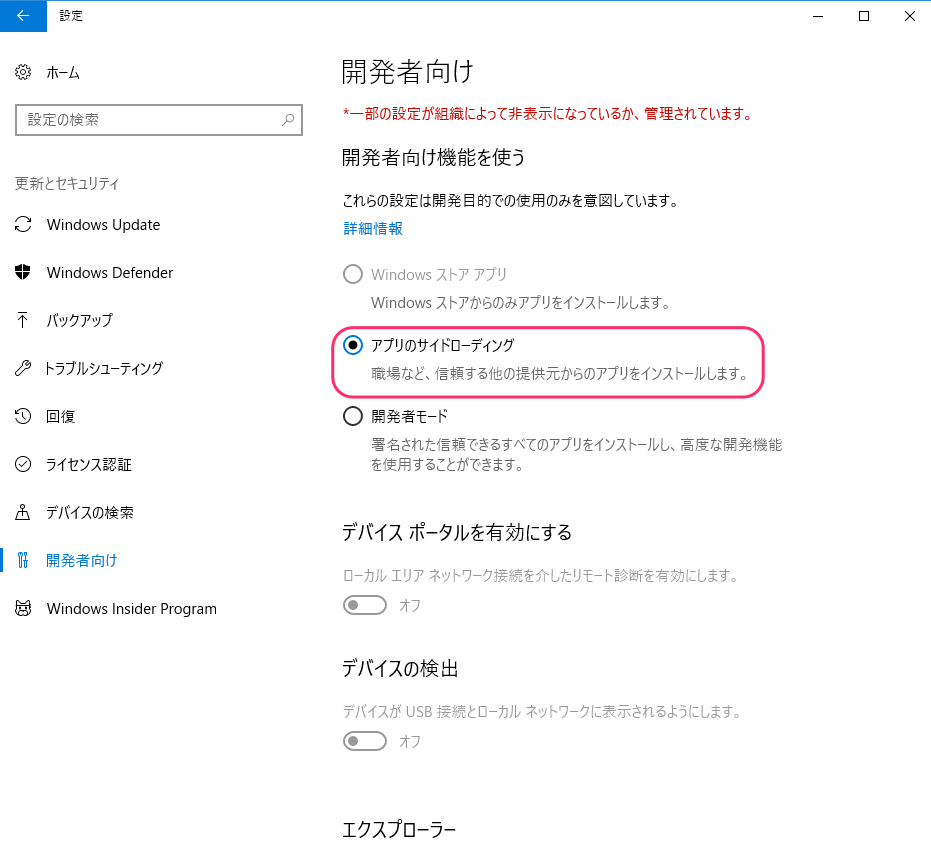Click the backup upload arrow icon
The width and height of the screenshot is (931, 857).
tap(24, 321)
